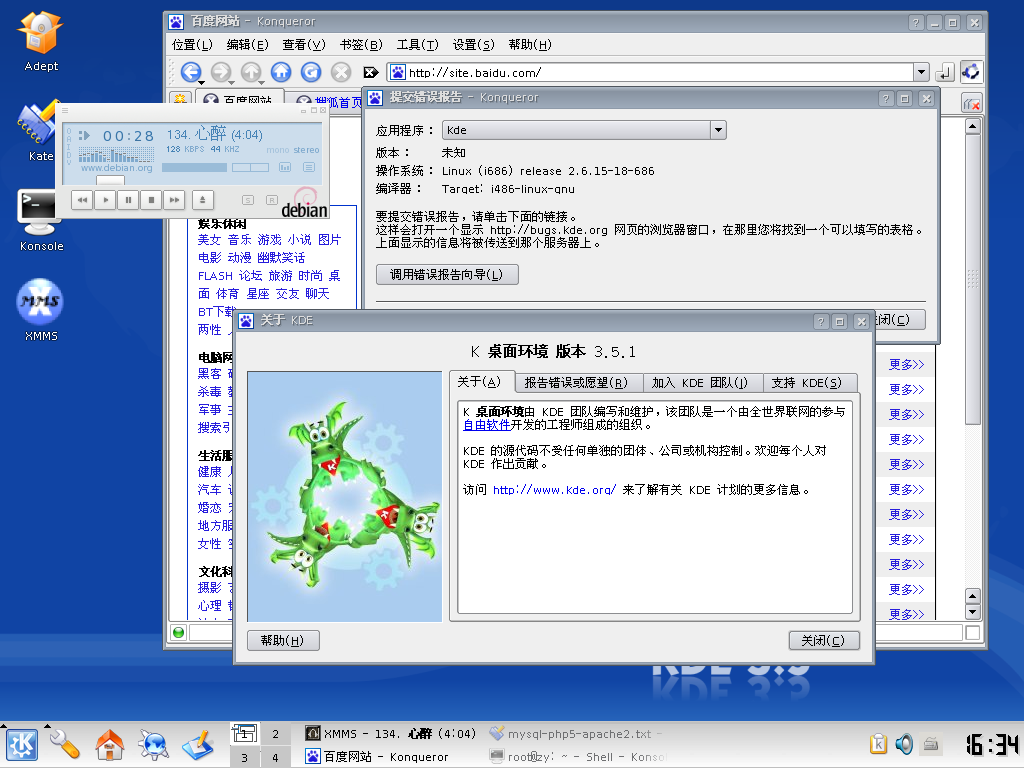Click 关闭(C) in the About KDE dialog

coord(824,641)
